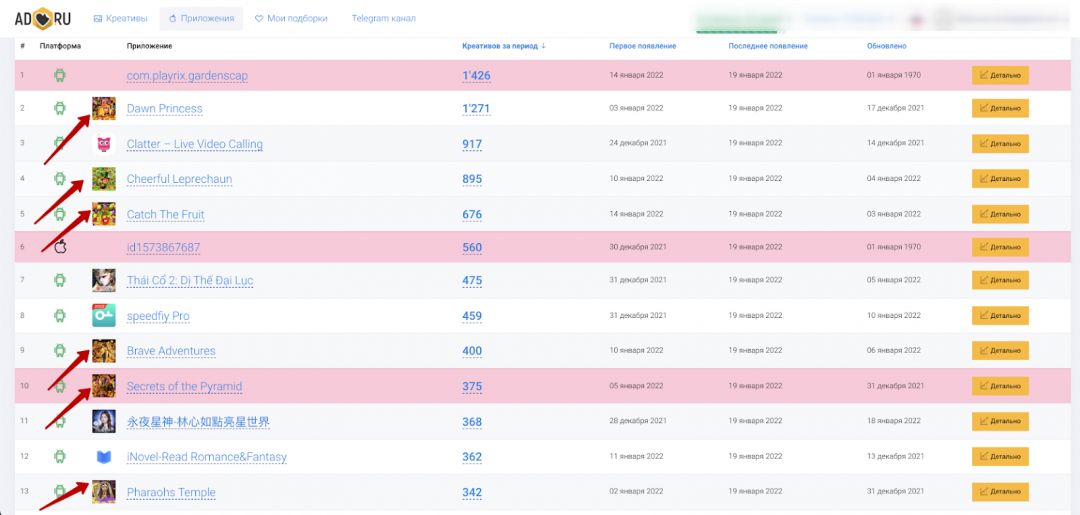Click the Cheerful Leprechaun app icon
Viewport: 1080px width, 515px height.
(x=104, y=179)
